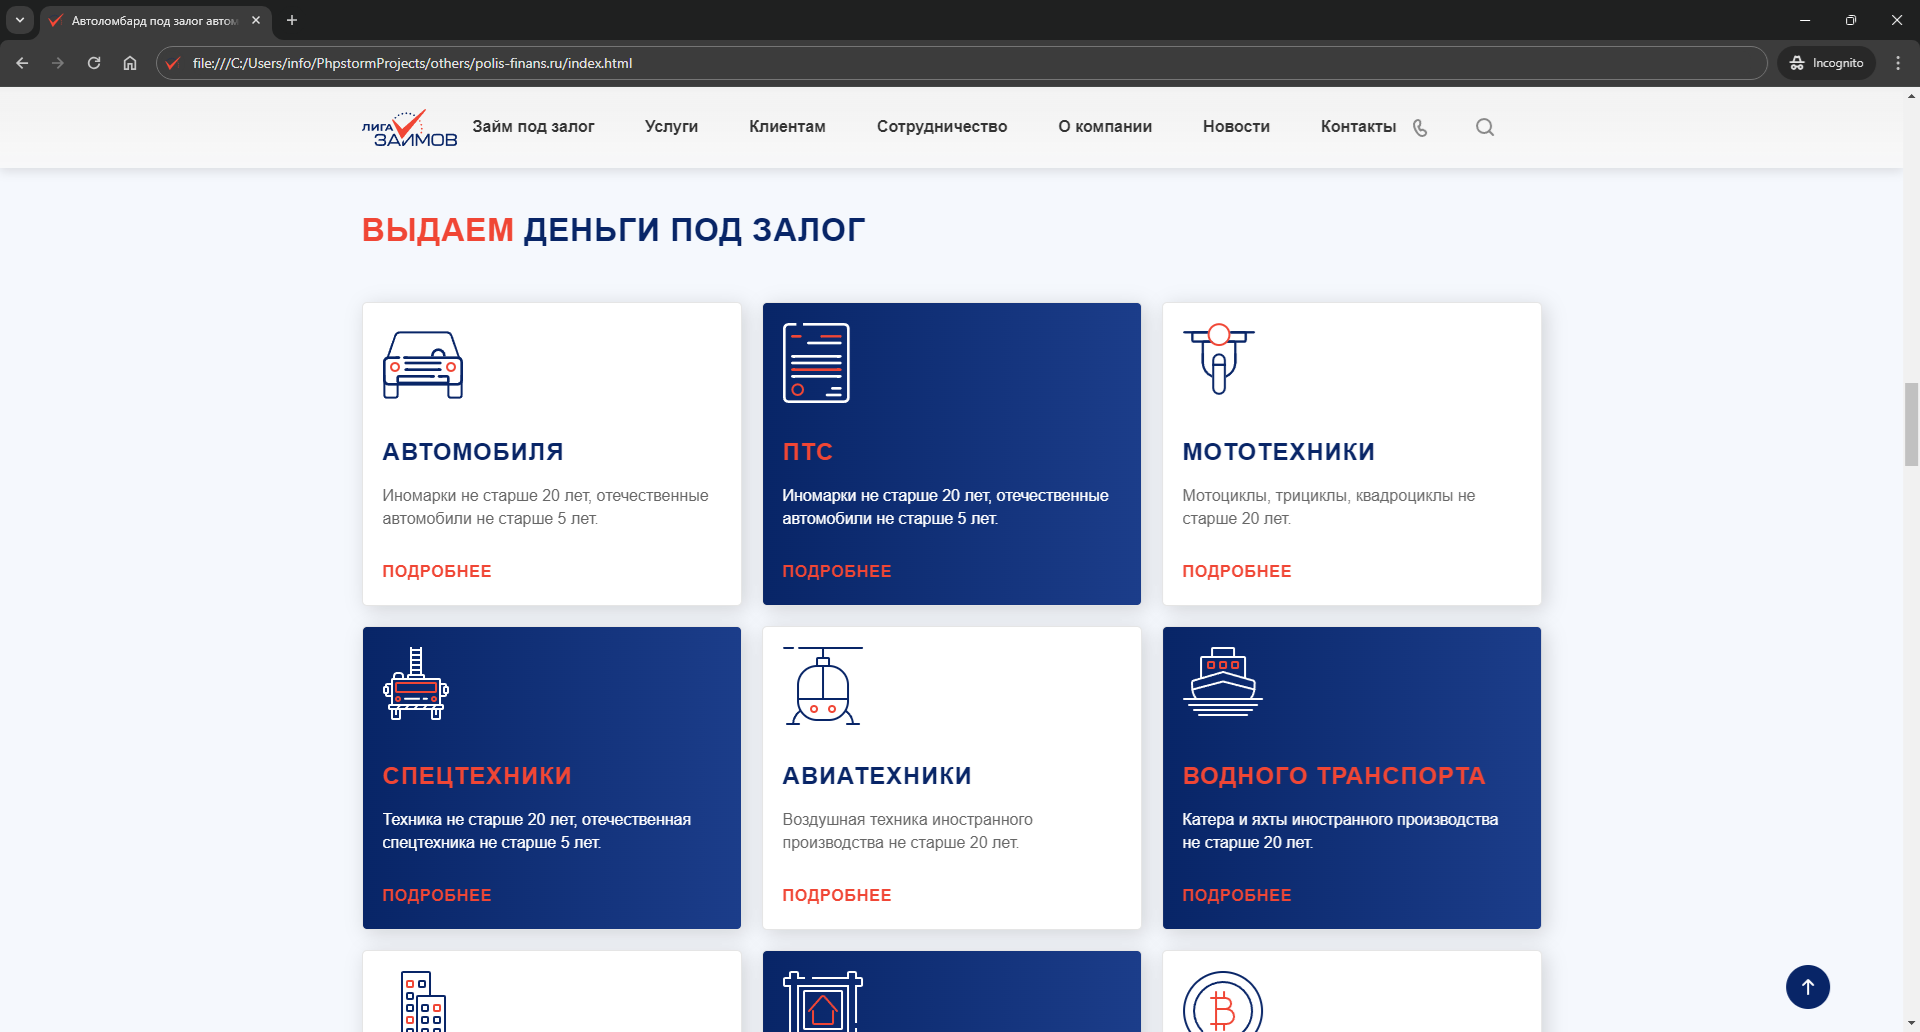This screenshot has height=1032, width=1920.
Task: Click the page vertical scrollbar thumb
Action: pos(1911,424)
